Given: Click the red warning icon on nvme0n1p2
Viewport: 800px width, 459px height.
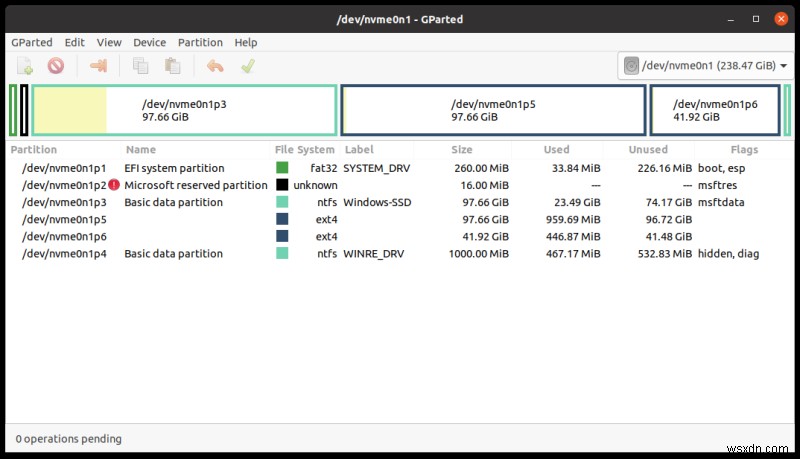Looking at the screenshot, I should tap(114, 185).
